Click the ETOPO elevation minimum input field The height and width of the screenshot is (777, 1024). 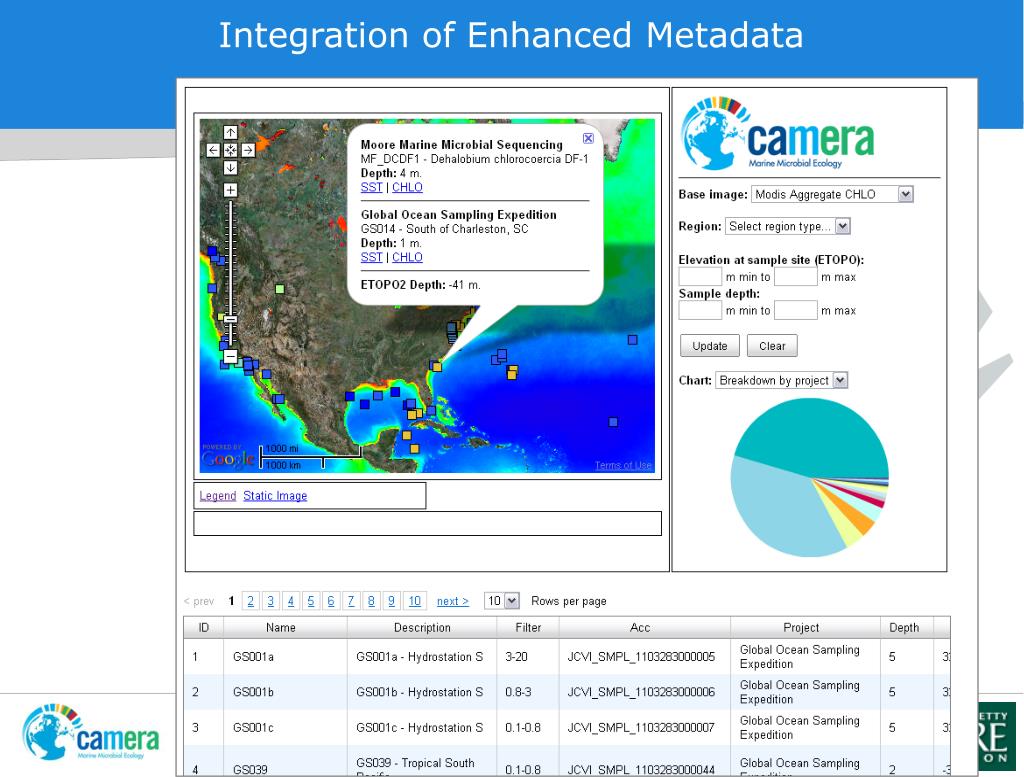(x=700, y=277)
